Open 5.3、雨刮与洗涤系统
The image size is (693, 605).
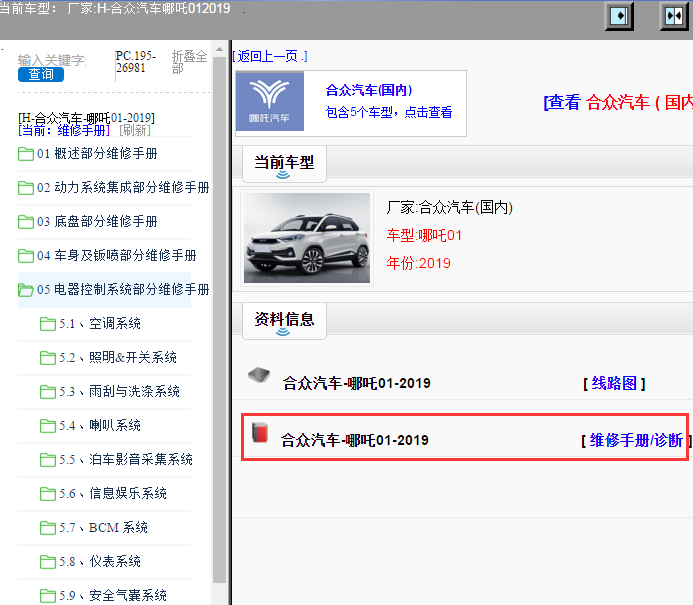coord(119,392)
